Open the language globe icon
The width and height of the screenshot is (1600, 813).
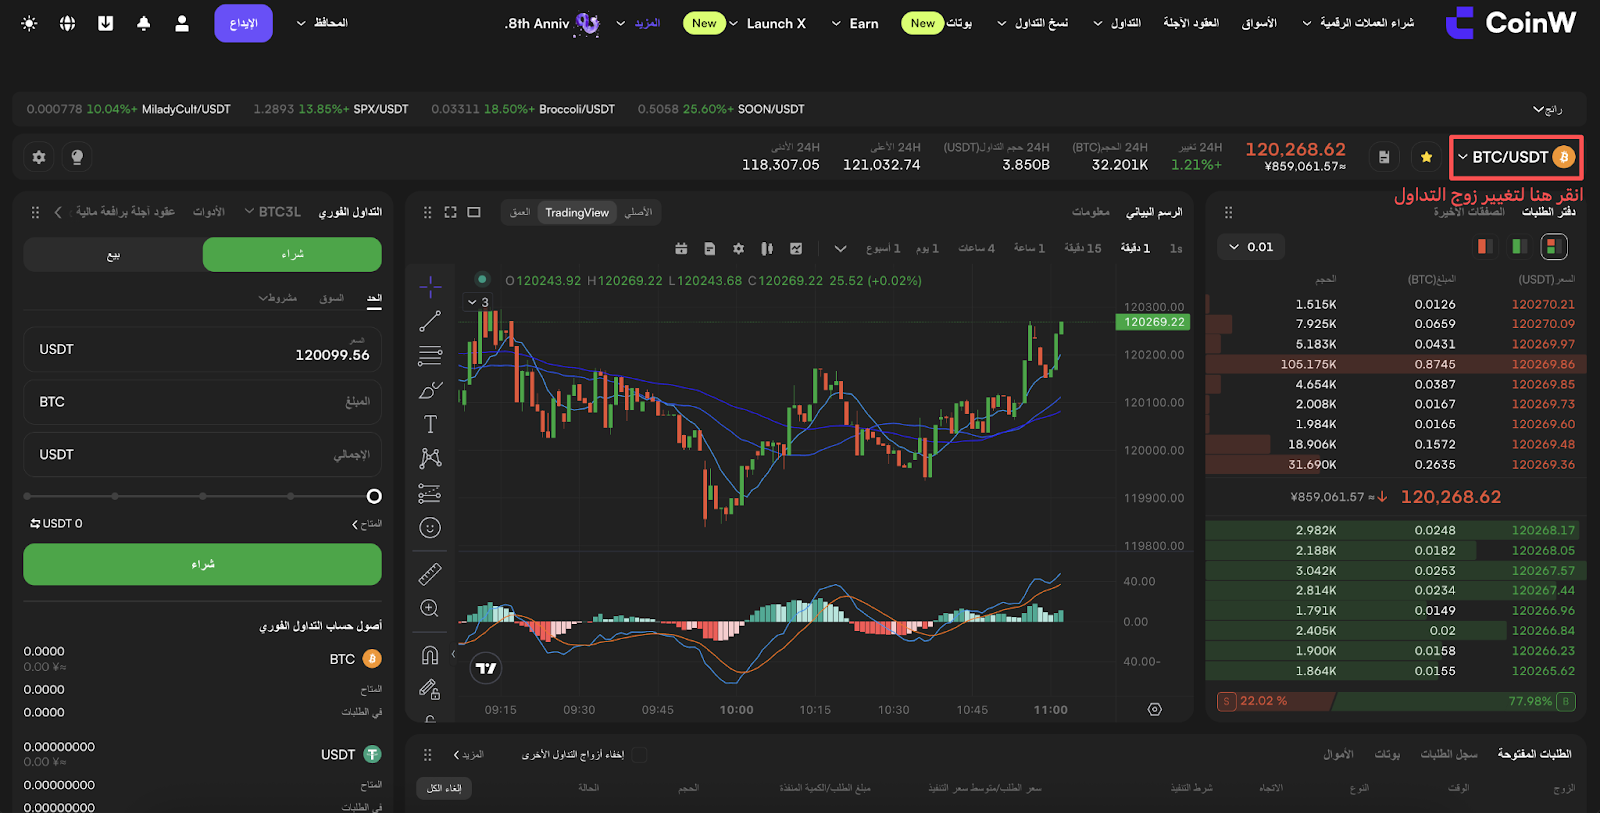click(x=67, y=23)
